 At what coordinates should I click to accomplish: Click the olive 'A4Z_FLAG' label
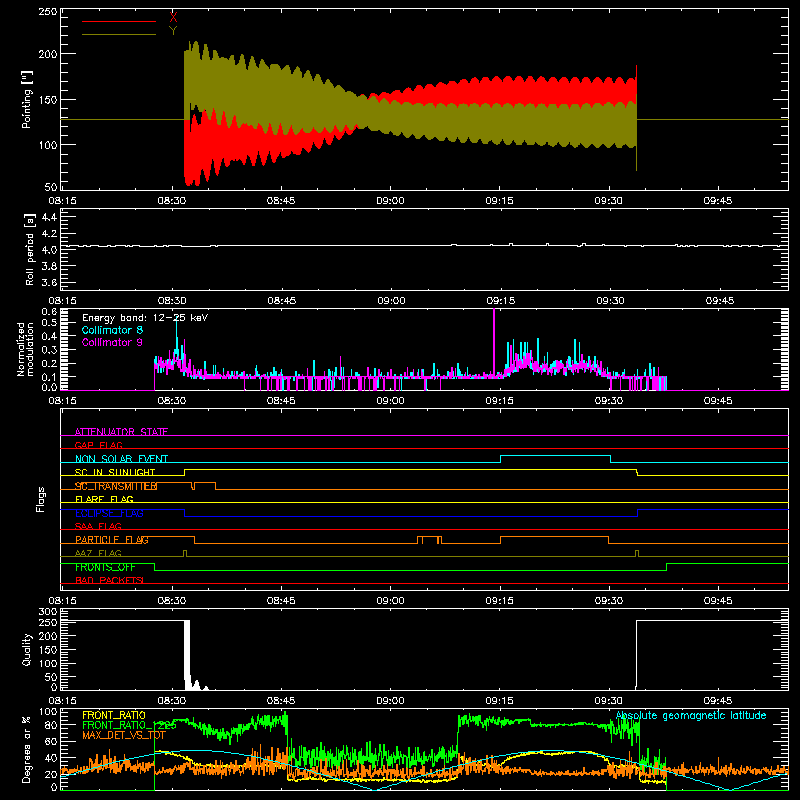98,553
